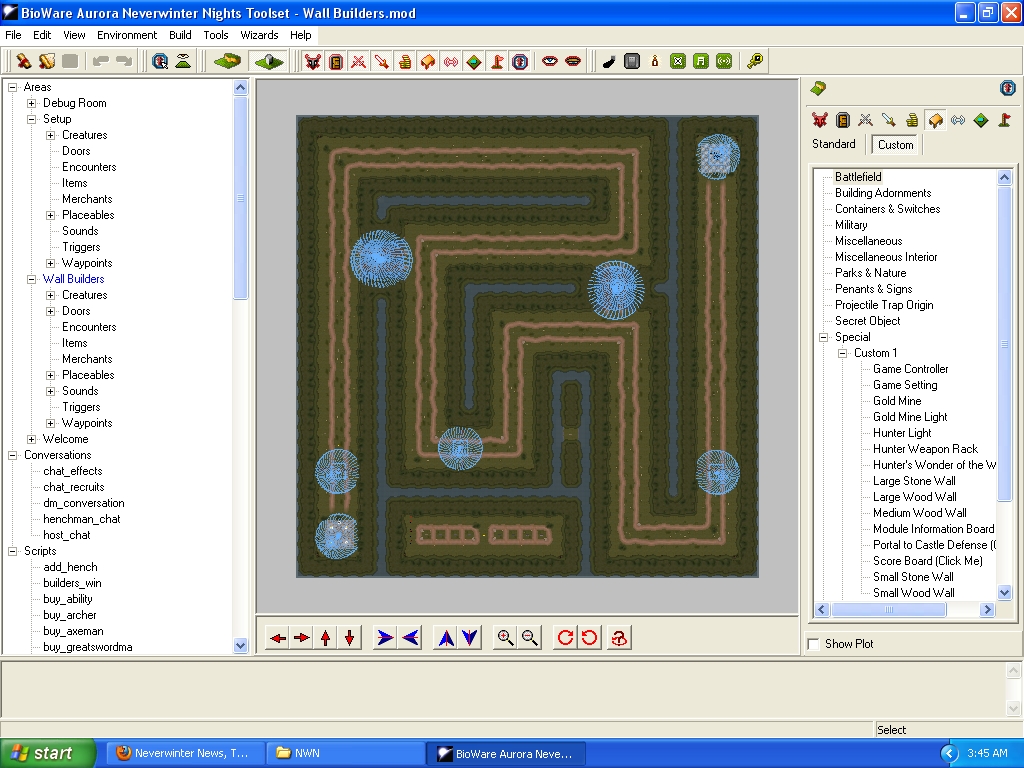Click the zoom out magnifier button

click(529, 637)
